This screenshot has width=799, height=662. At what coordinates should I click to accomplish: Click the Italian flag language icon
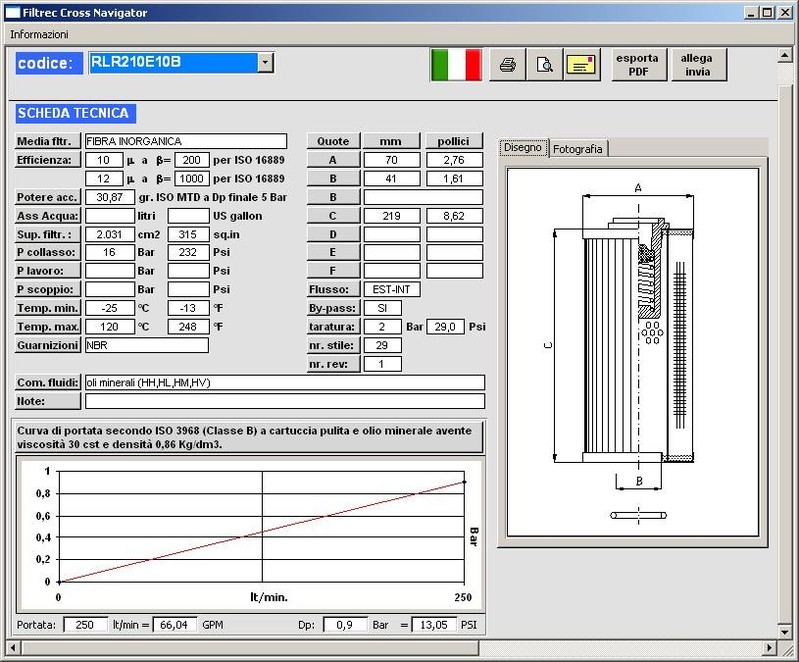456,64
